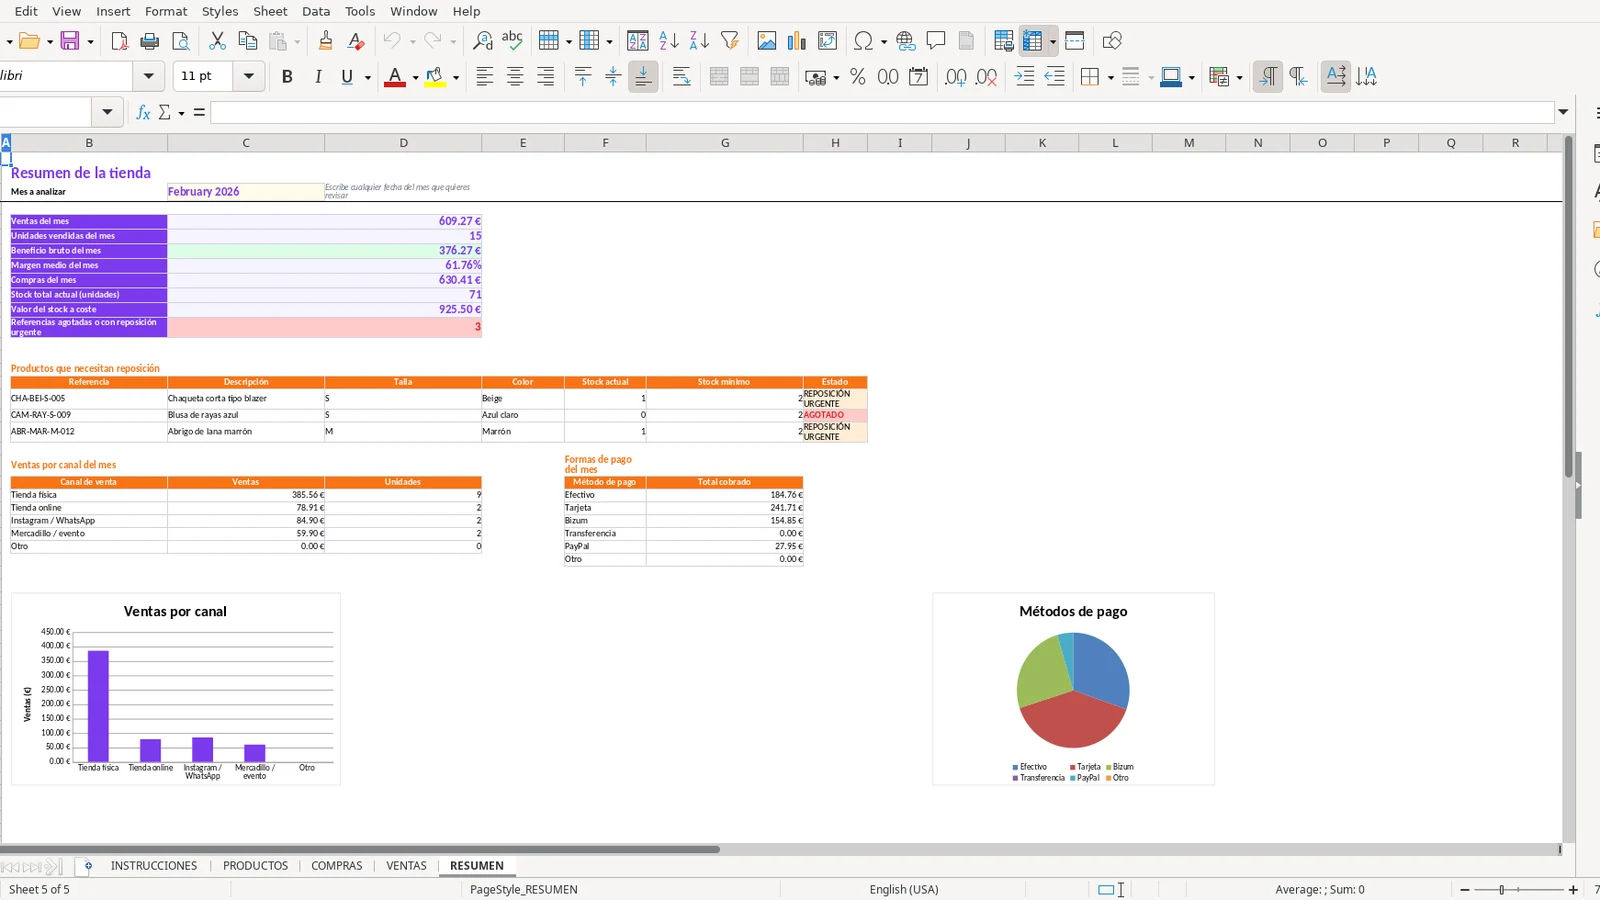Clear direct formatting
1600x900 pixels.
[355, 41]
